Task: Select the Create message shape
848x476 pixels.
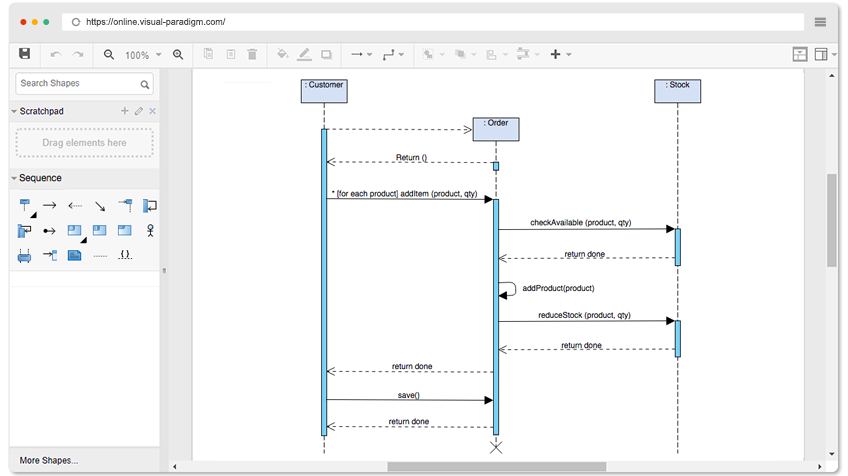Action: (125, 205)
